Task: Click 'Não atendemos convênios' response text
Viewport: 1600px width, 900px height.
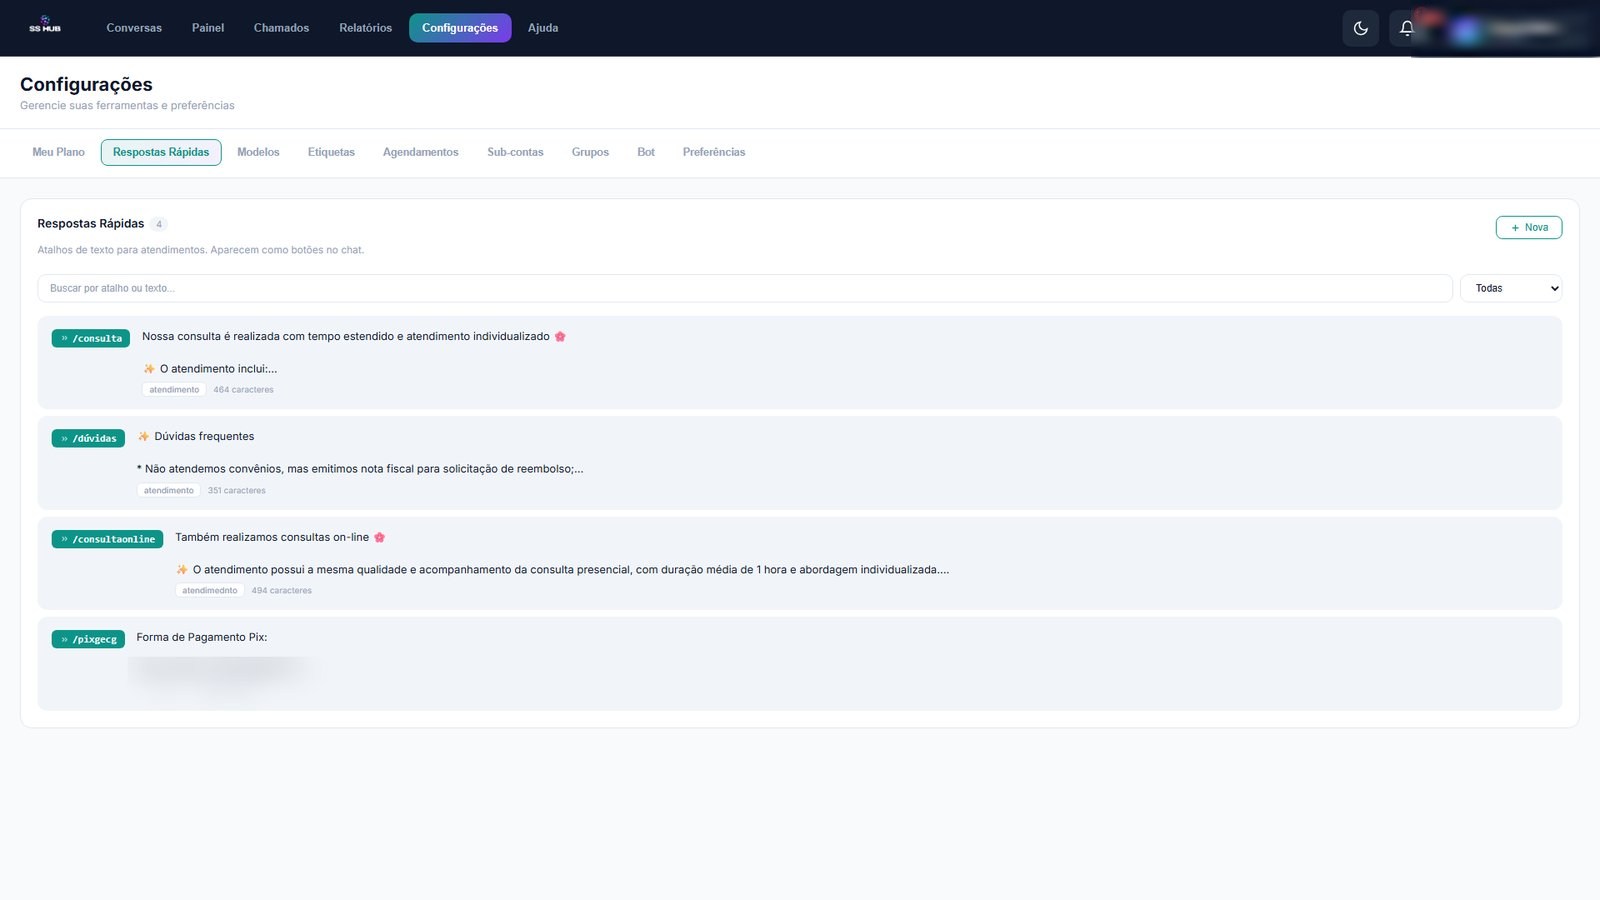Action: click(x=360, y=469)
